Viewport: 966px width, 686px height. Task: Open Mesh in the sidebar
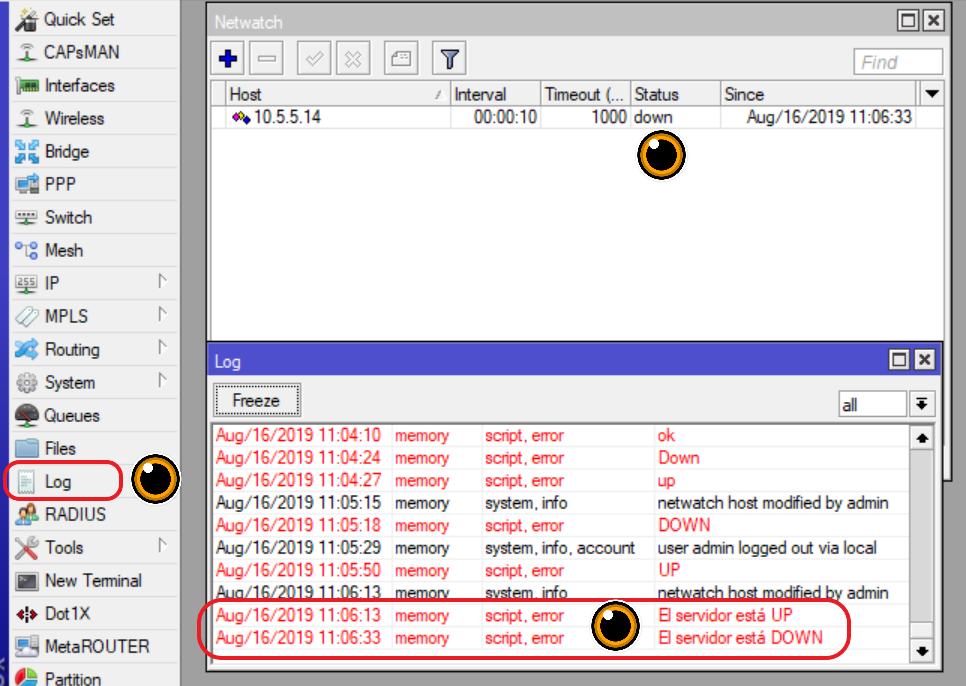pyautogui.click(x=95, y=251)
